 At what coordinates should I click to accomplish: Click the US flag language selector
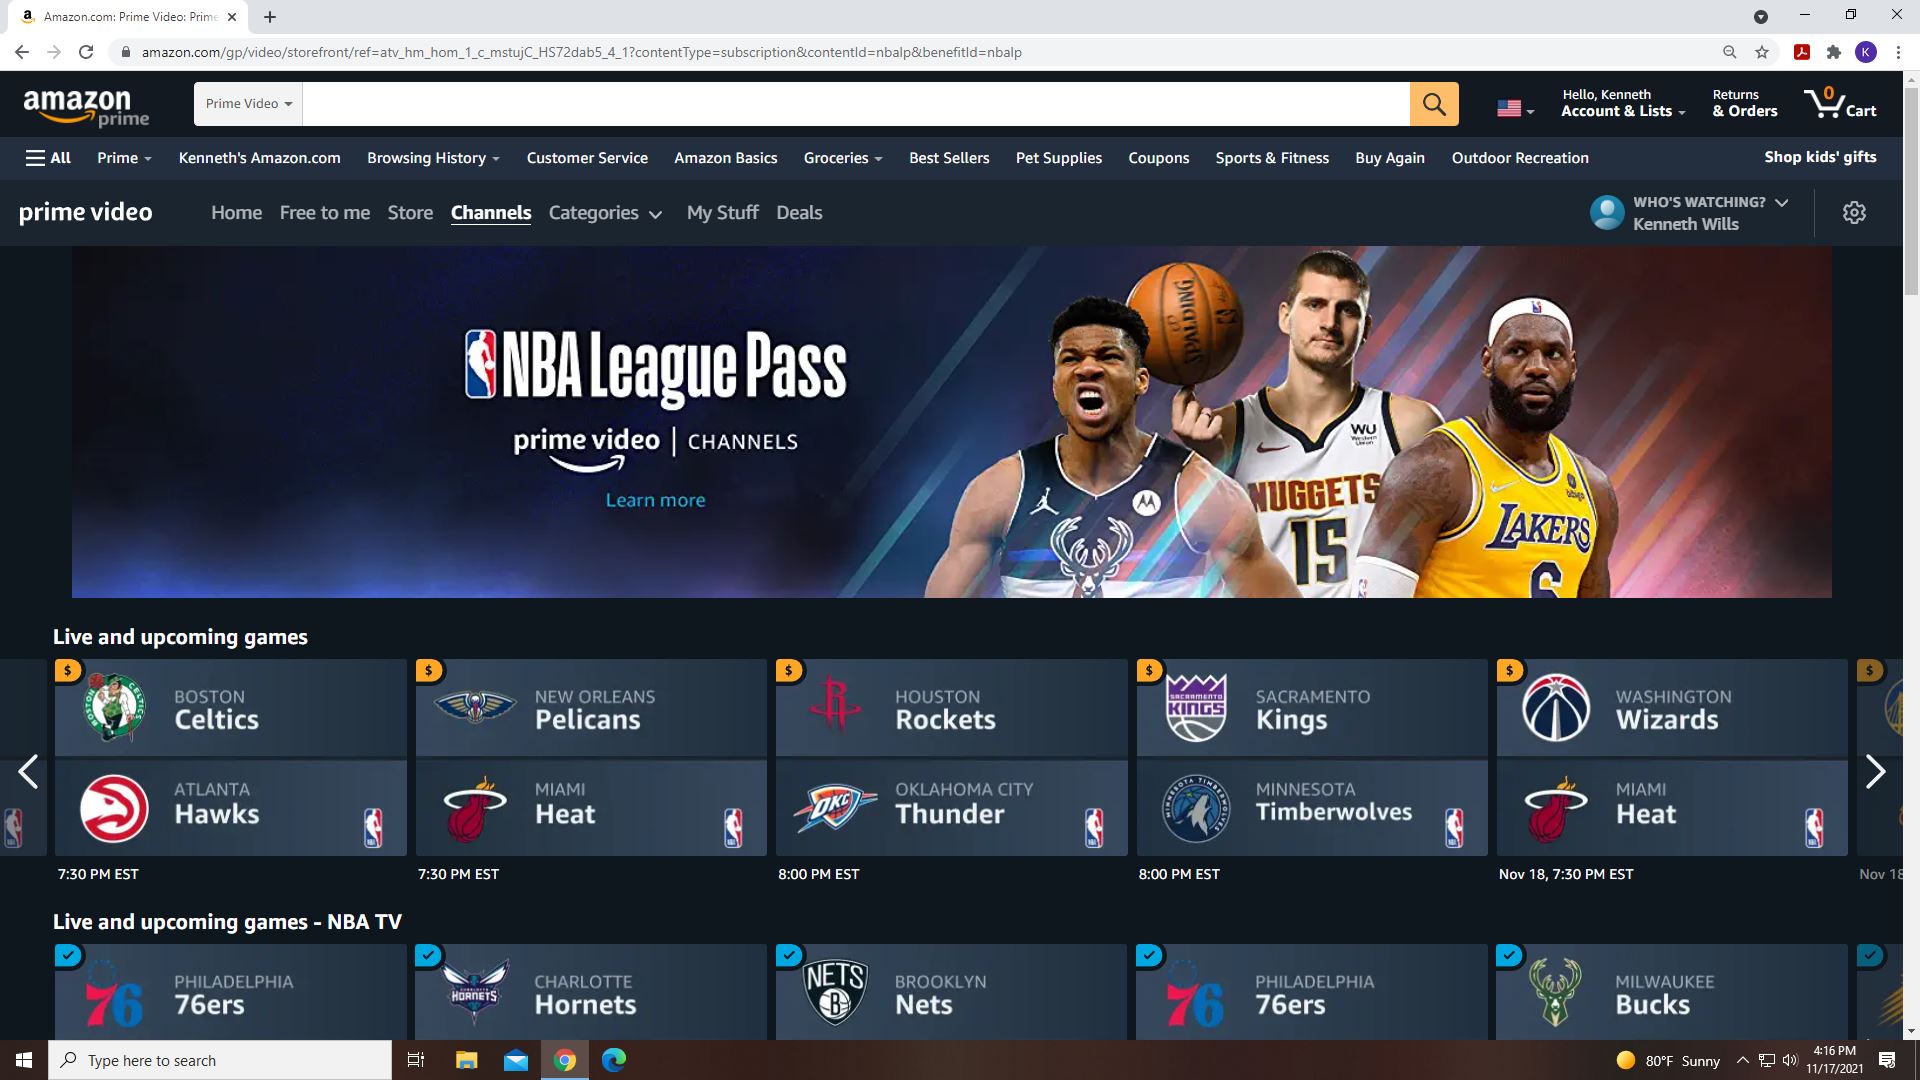[x=1514, y=108]
